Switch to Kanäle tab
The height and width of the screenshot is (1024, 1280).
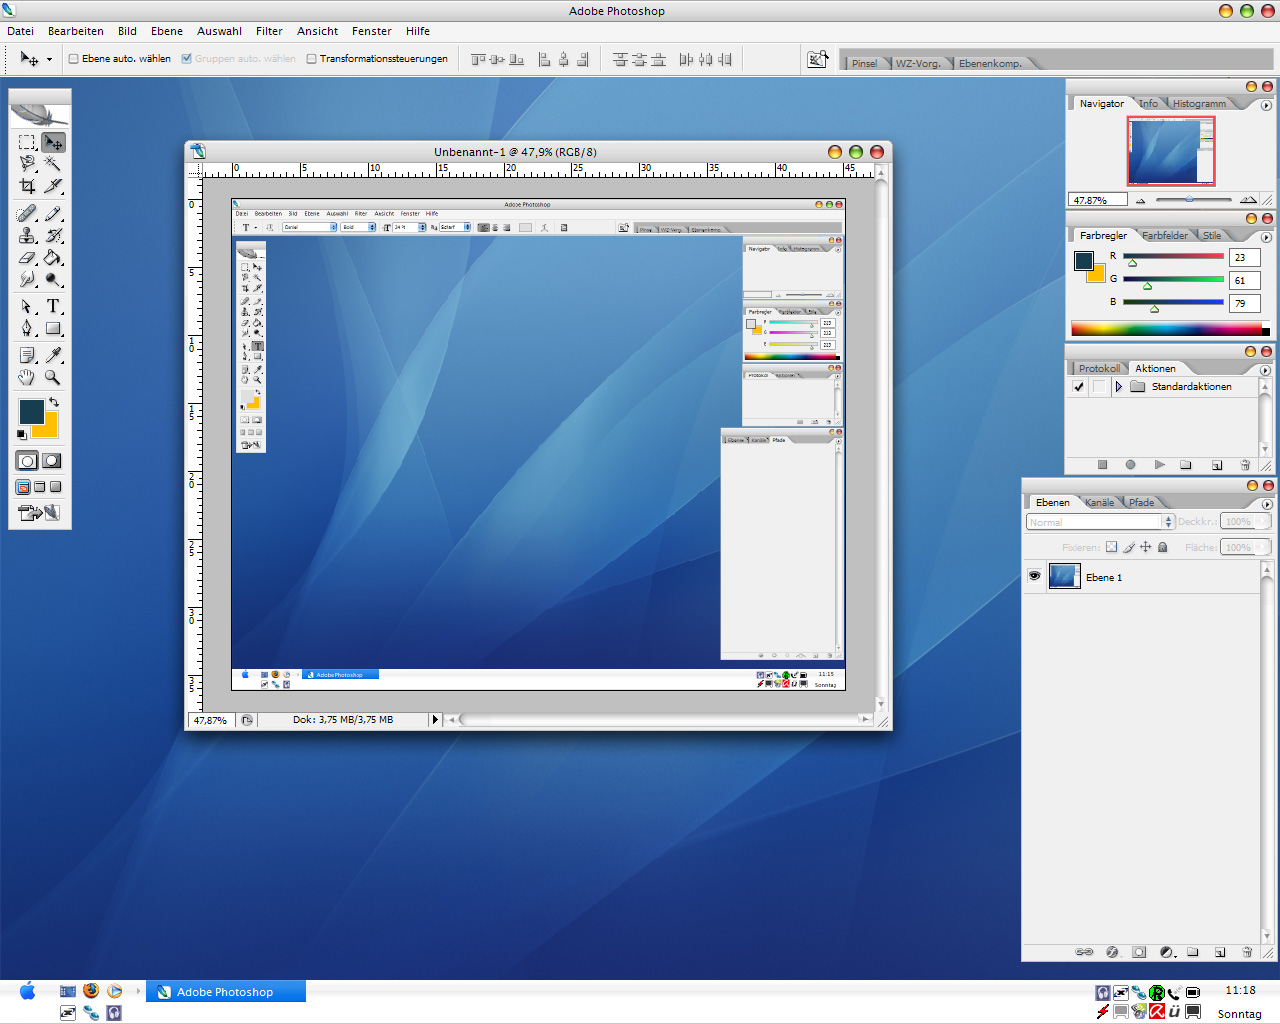coord(1099,502)
